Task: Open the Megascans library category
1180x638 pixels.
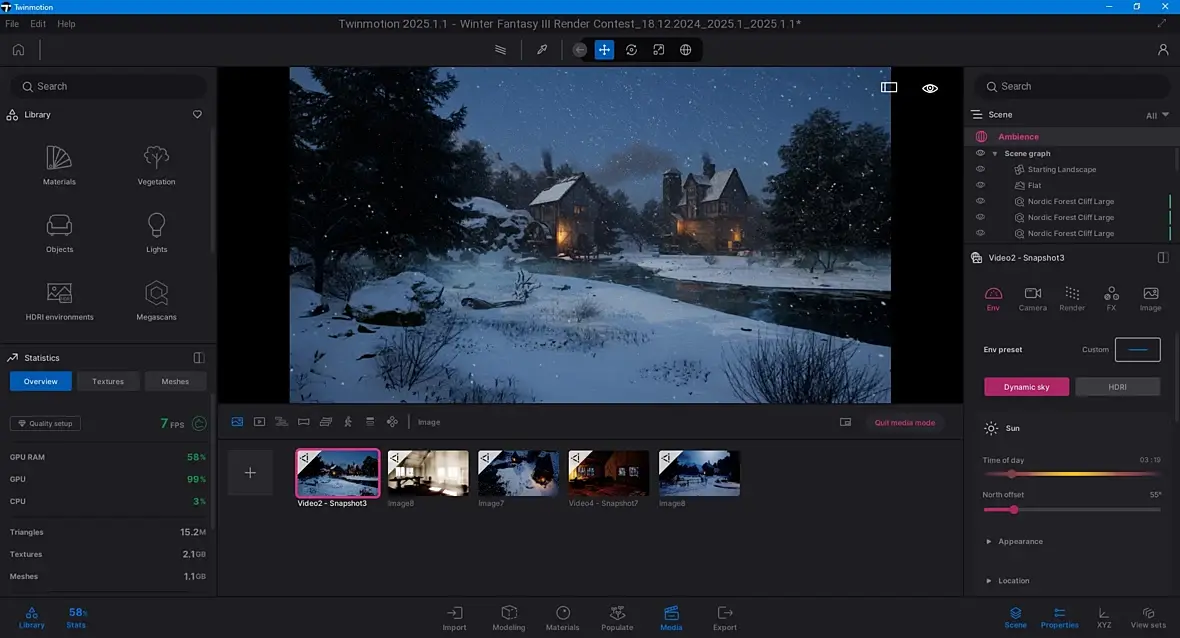Action: tap(156, 300)
